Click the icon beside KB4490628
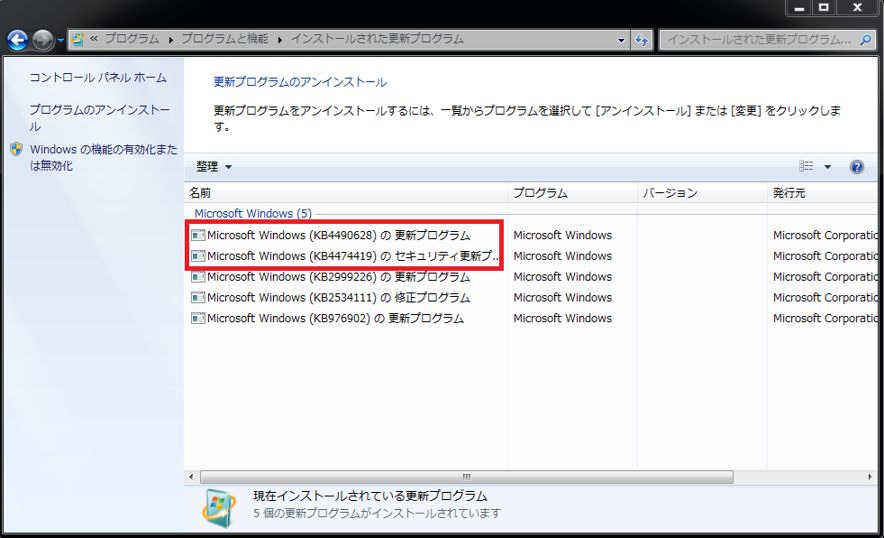 click(198, 235)
